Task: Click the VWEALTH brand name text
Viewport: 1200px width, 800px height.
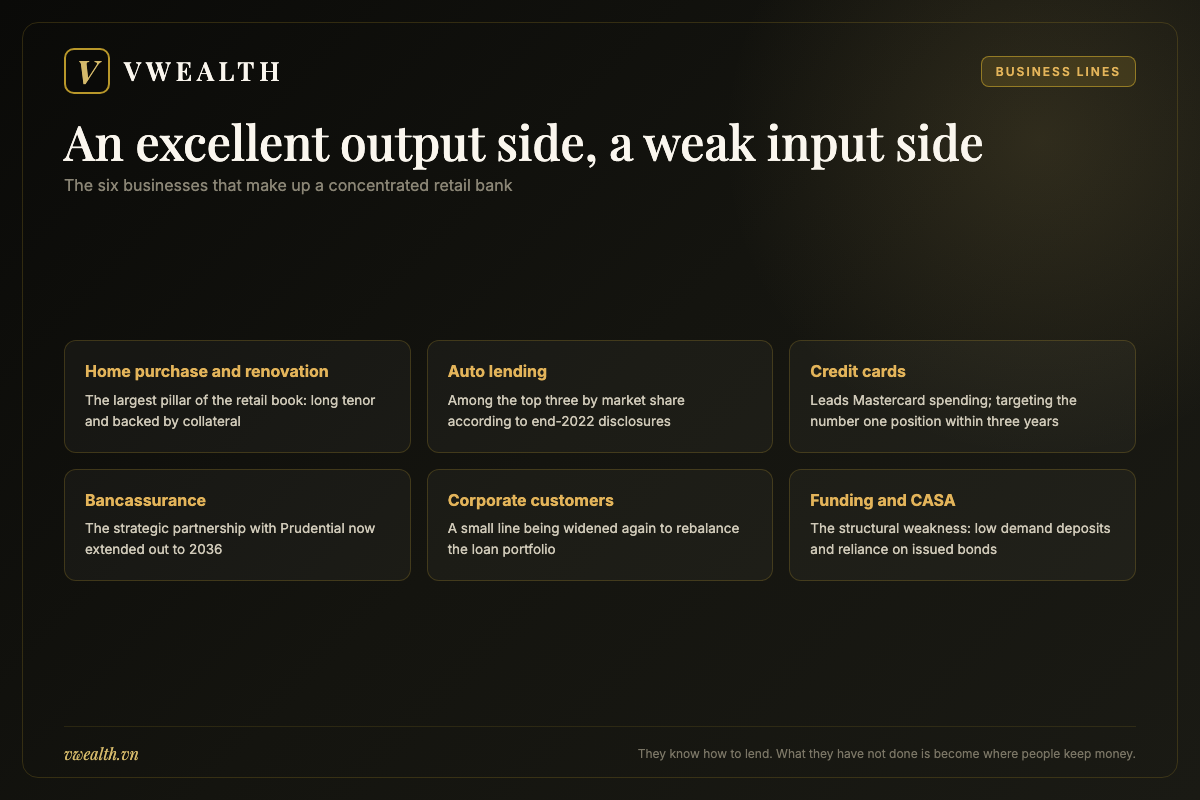Action: coord(201,72)
